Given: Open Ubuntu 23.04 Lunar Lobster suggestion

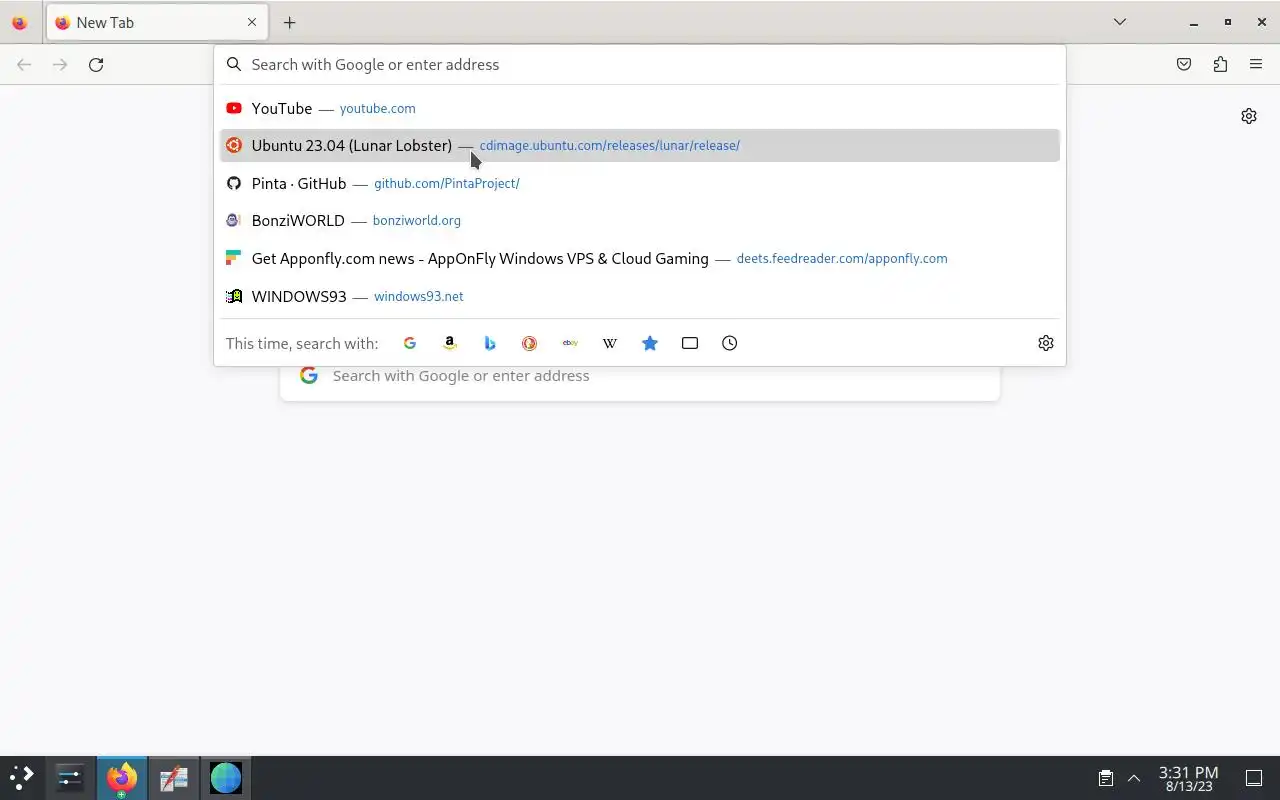Looking at the screenshot, I should pos(640,145).
